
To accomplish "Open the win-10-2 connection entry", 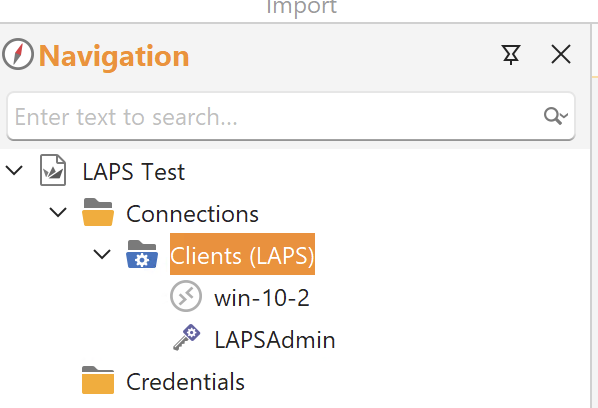I will 262,298.
